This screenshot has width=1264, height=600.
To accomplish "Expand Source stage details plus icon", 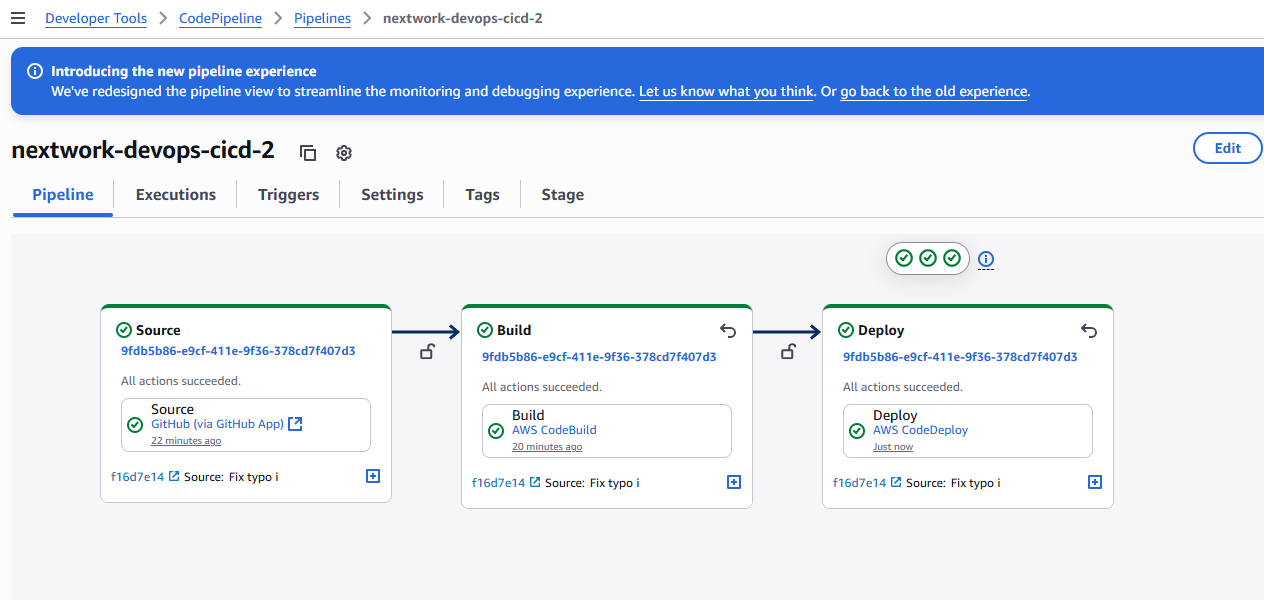I will pyautogui.click(x=373, y=477).
